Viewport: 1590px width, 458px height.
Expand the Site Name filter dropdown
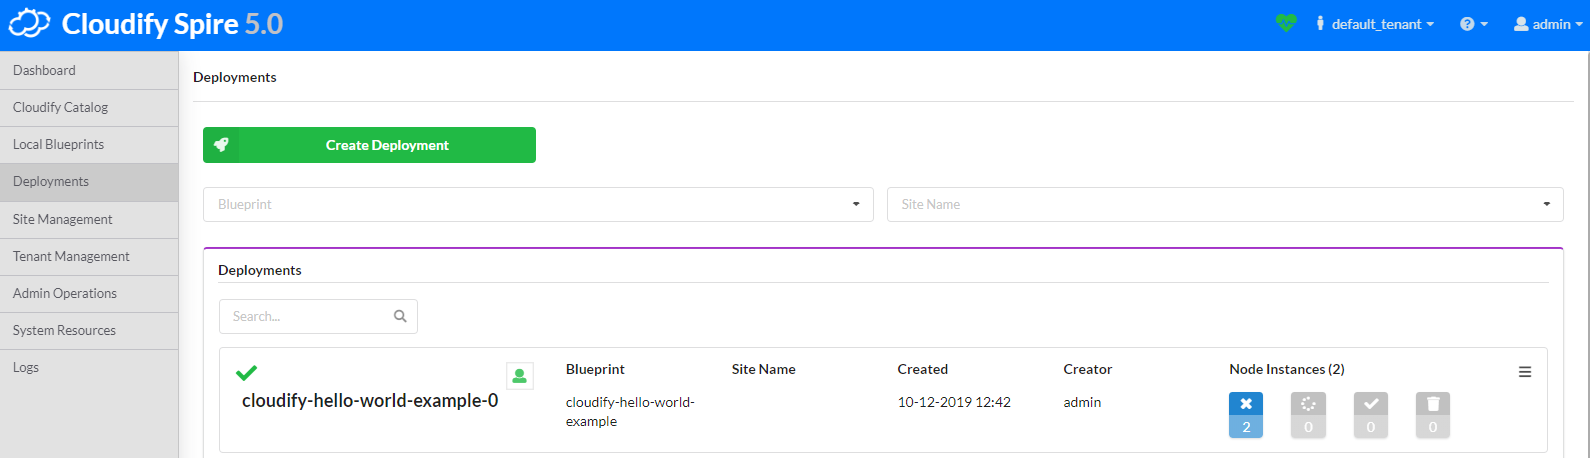1546,205
